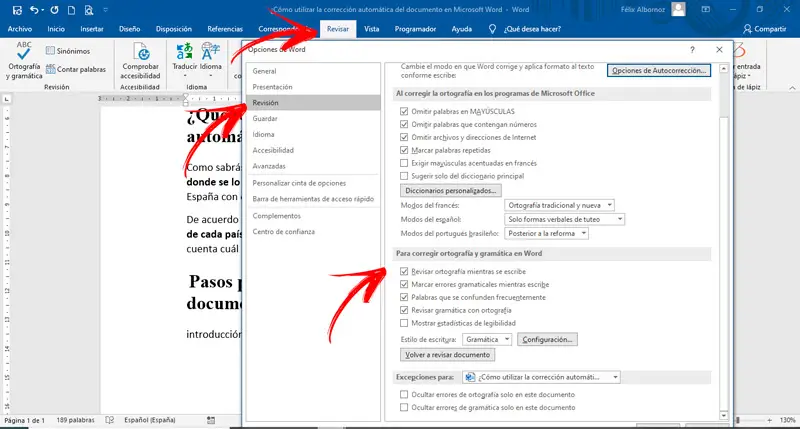Screen dimensions: 800x429
Task: Click the help question mark in dialog
Action: click(x=692, y=49)
